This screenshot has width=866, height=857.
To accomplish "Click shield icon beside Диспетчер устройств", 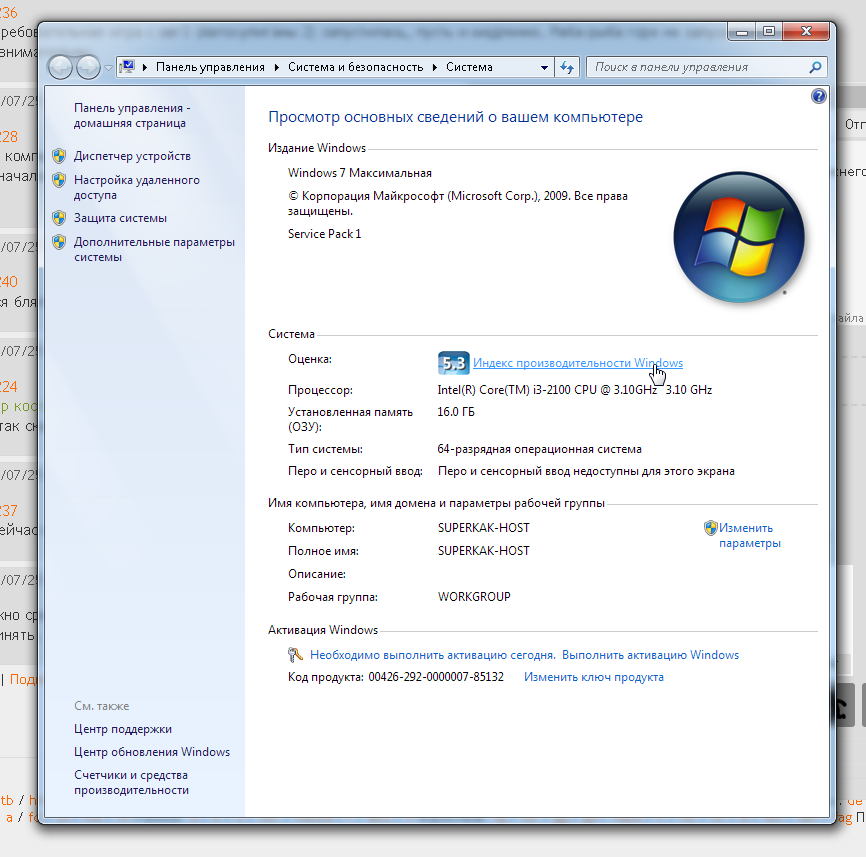I will click(59, 156).
